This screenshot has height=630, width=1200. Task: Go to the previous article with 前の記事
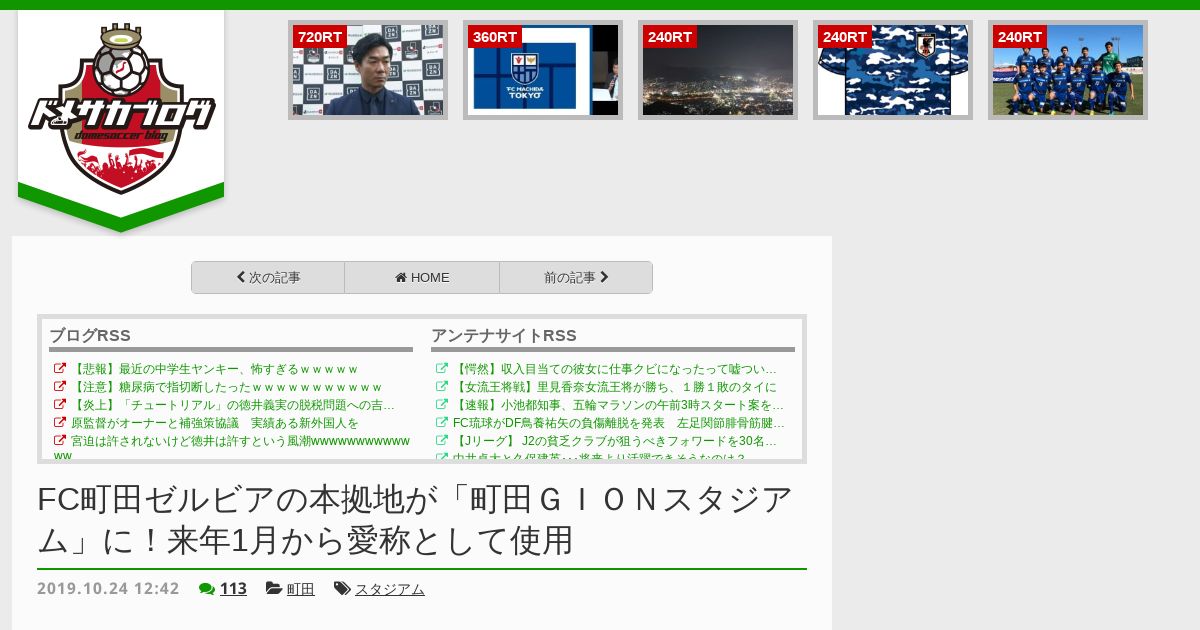click(576, 278)
